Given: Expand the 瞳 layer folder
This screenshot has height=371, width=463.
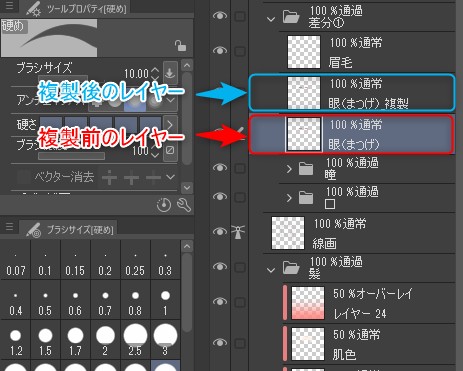Looking at the screenshot, I should pyautogui.click(x=289, y=169).
